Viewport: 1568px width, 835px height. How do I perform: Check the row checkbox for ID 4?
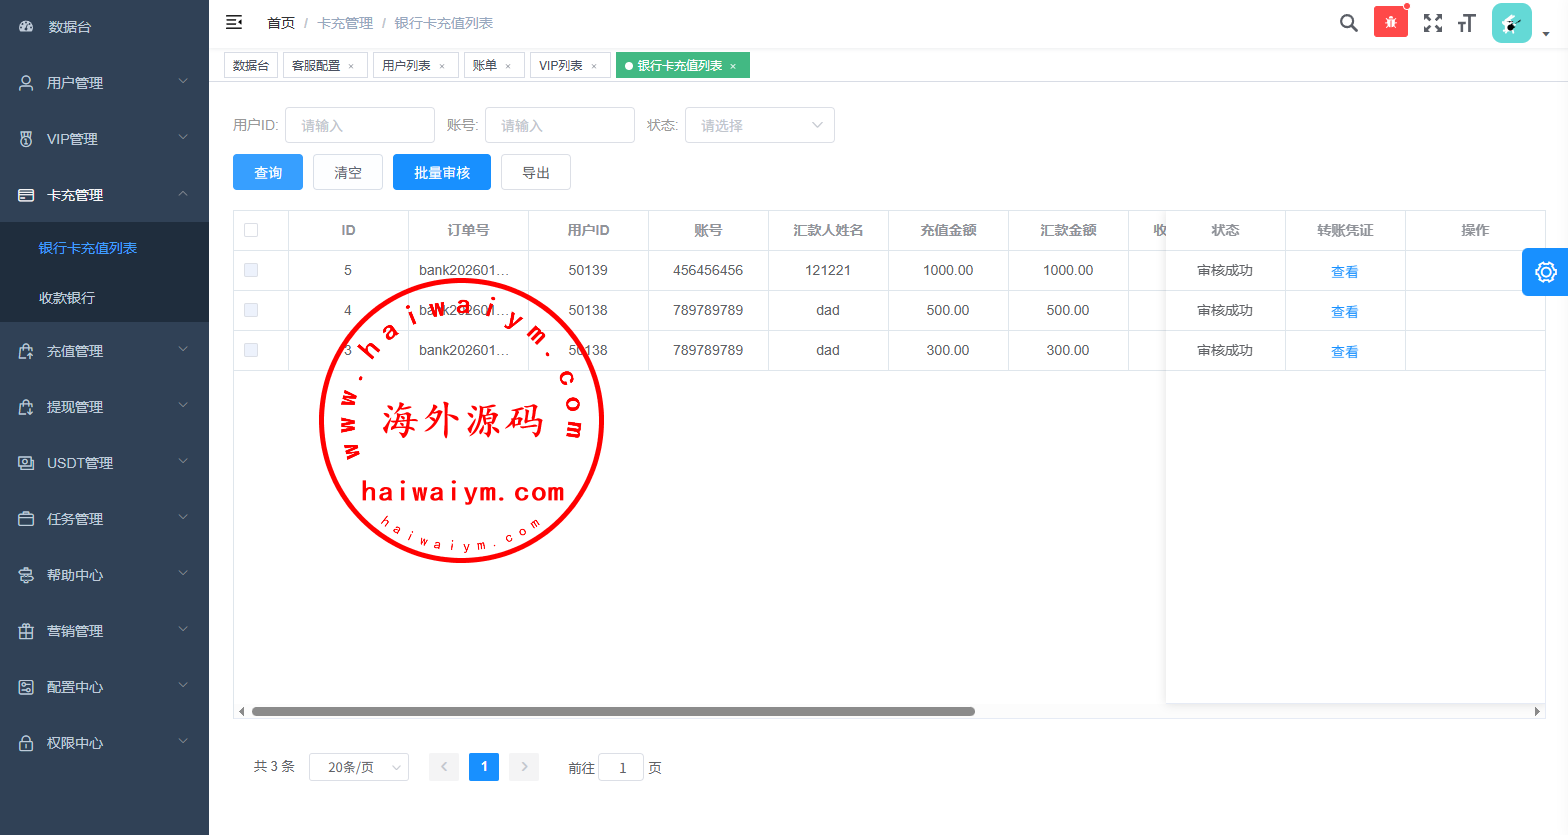(251, 310)
